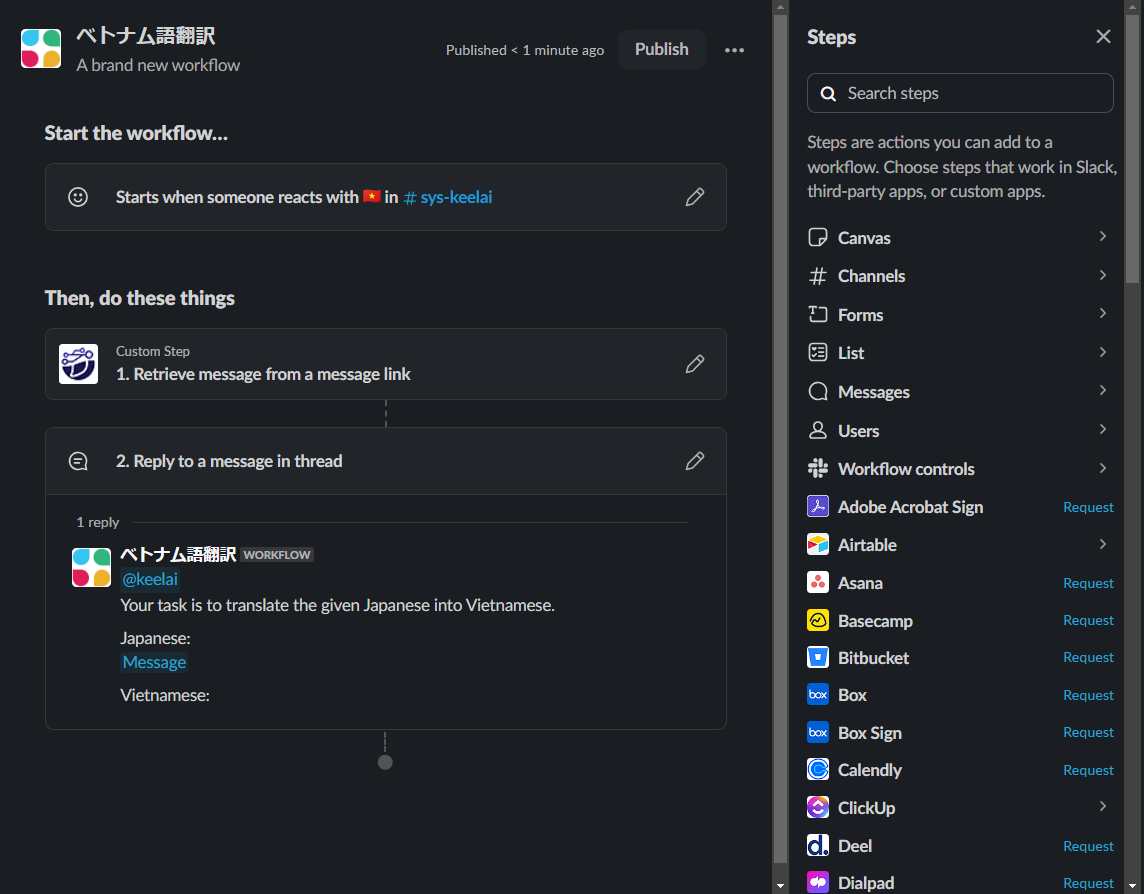Request the Box Sign app
The width and height of the screenshot is (1144, 894).
[x=1088, y=732]
